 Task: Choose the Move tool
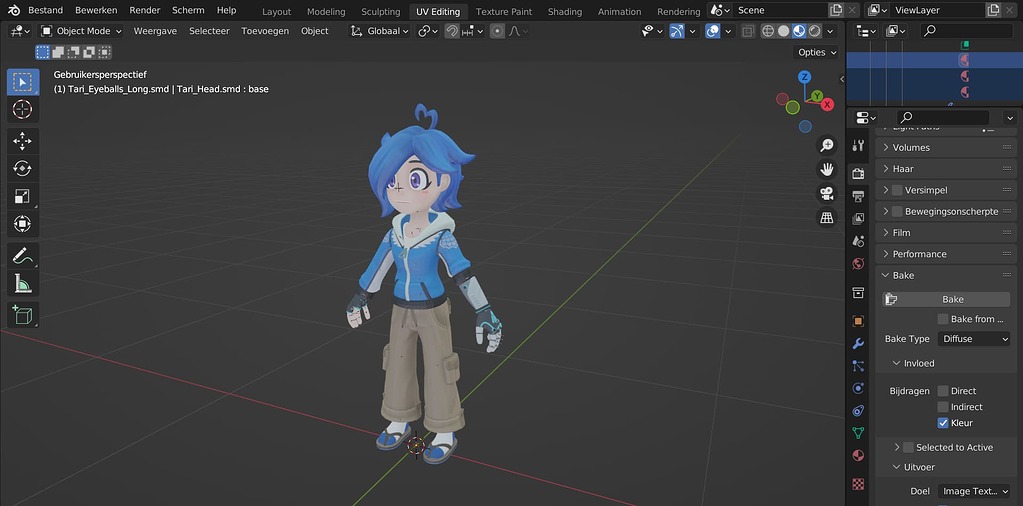(x=22, y=141)
